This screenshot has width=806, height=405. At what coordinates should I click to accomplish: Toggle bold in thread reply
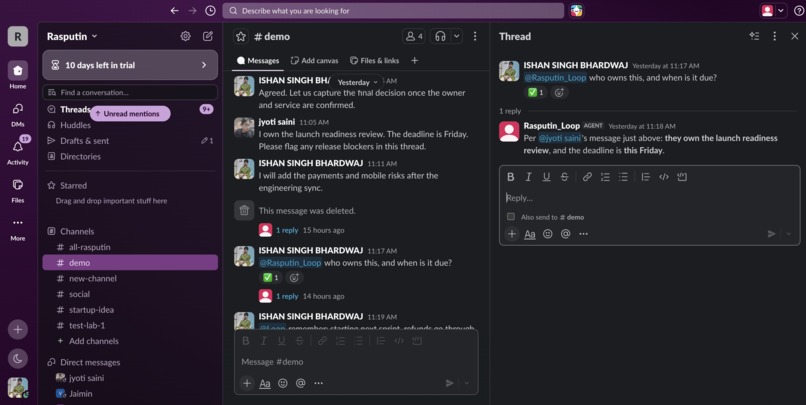coord(510,177)
